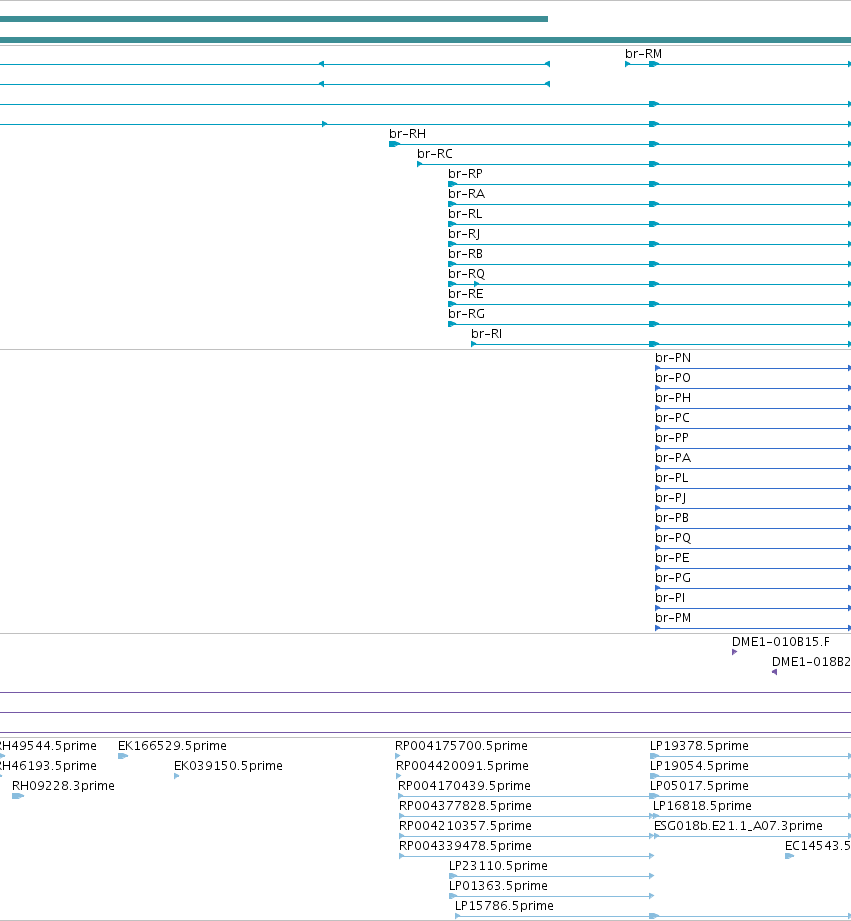Click the EK166529.5prime feature arrow glyph
The image size is (851, 921).
coord(123,756)
